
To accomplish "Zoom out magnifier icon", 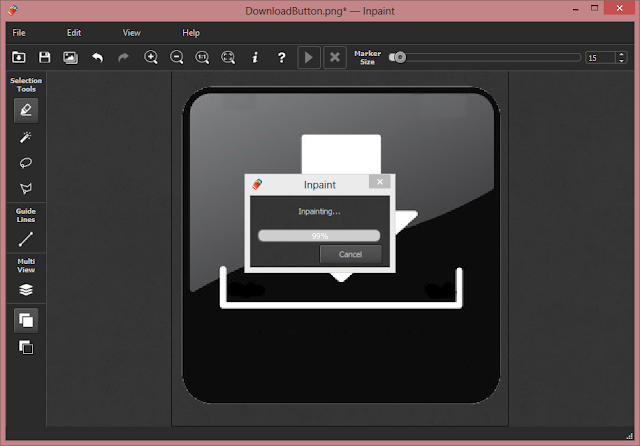I will coord(177,58).
